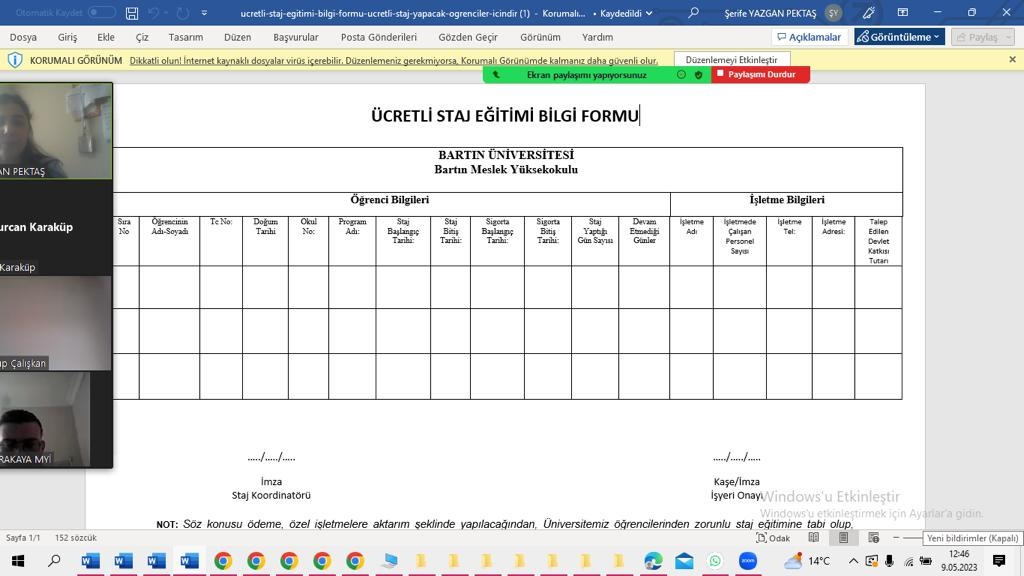
Task: Open the SY account avatar
Action: pyautogui.click(x=833, y=13)
